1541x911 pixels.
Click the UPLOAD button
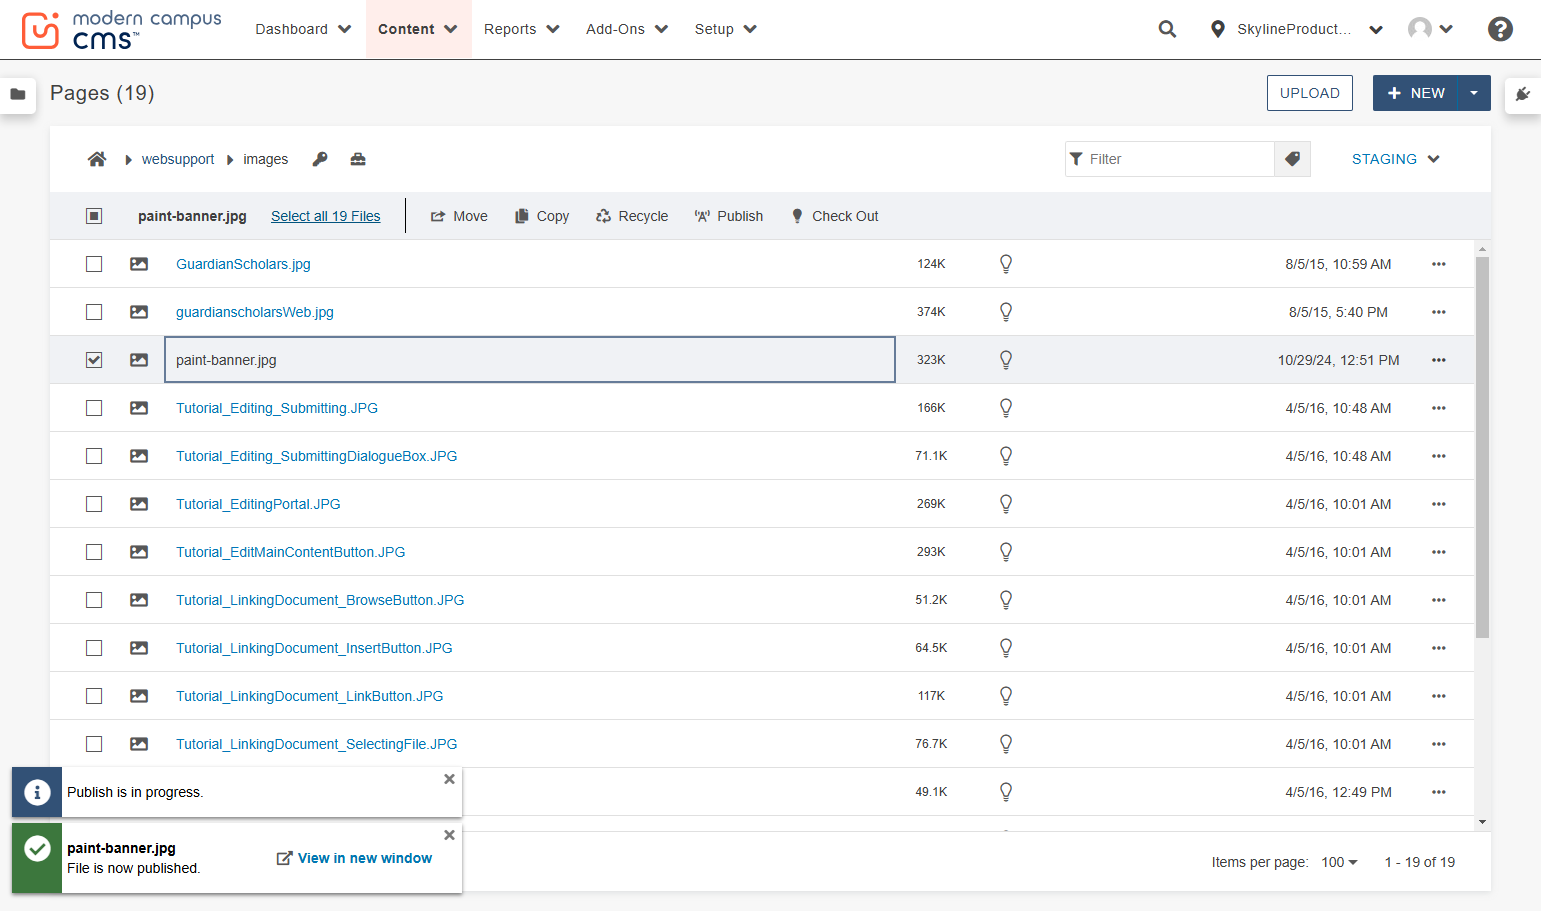[x=1310, y=93]
